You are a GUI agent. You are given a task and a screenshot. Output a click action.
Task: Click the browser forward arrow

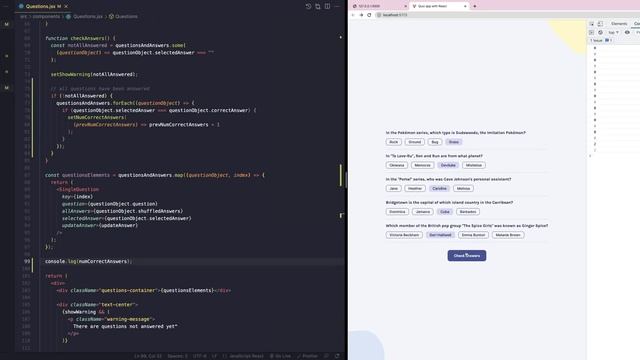point(361,15)
